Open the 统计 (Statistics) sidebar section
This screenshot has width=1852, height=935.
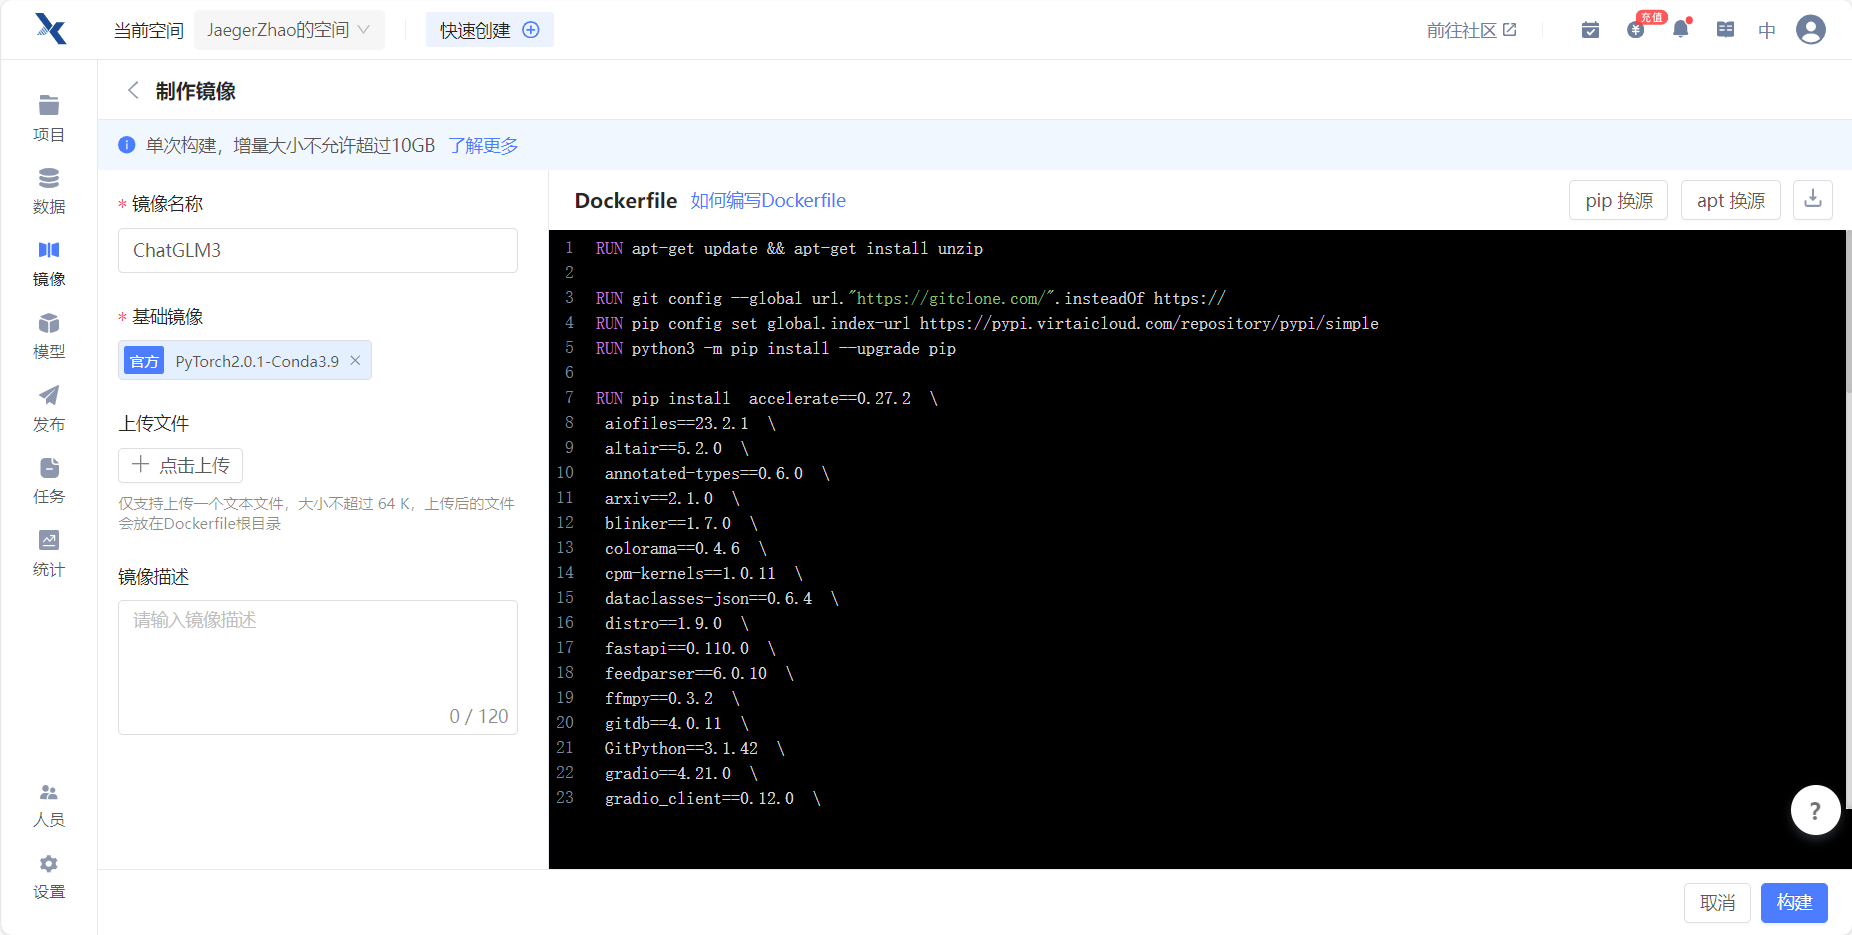click(48, 554)
